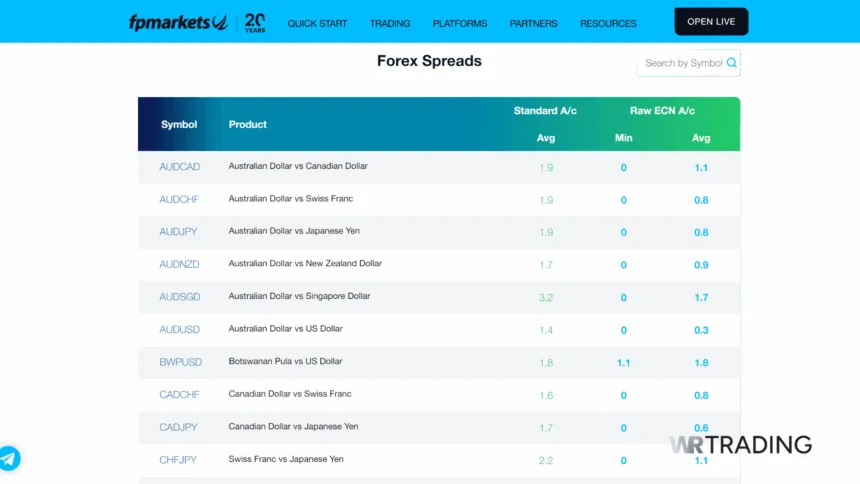
Task: Select 'Australian Dollar vs Canadian Dollar' text
Action: (x=298, y=166)
